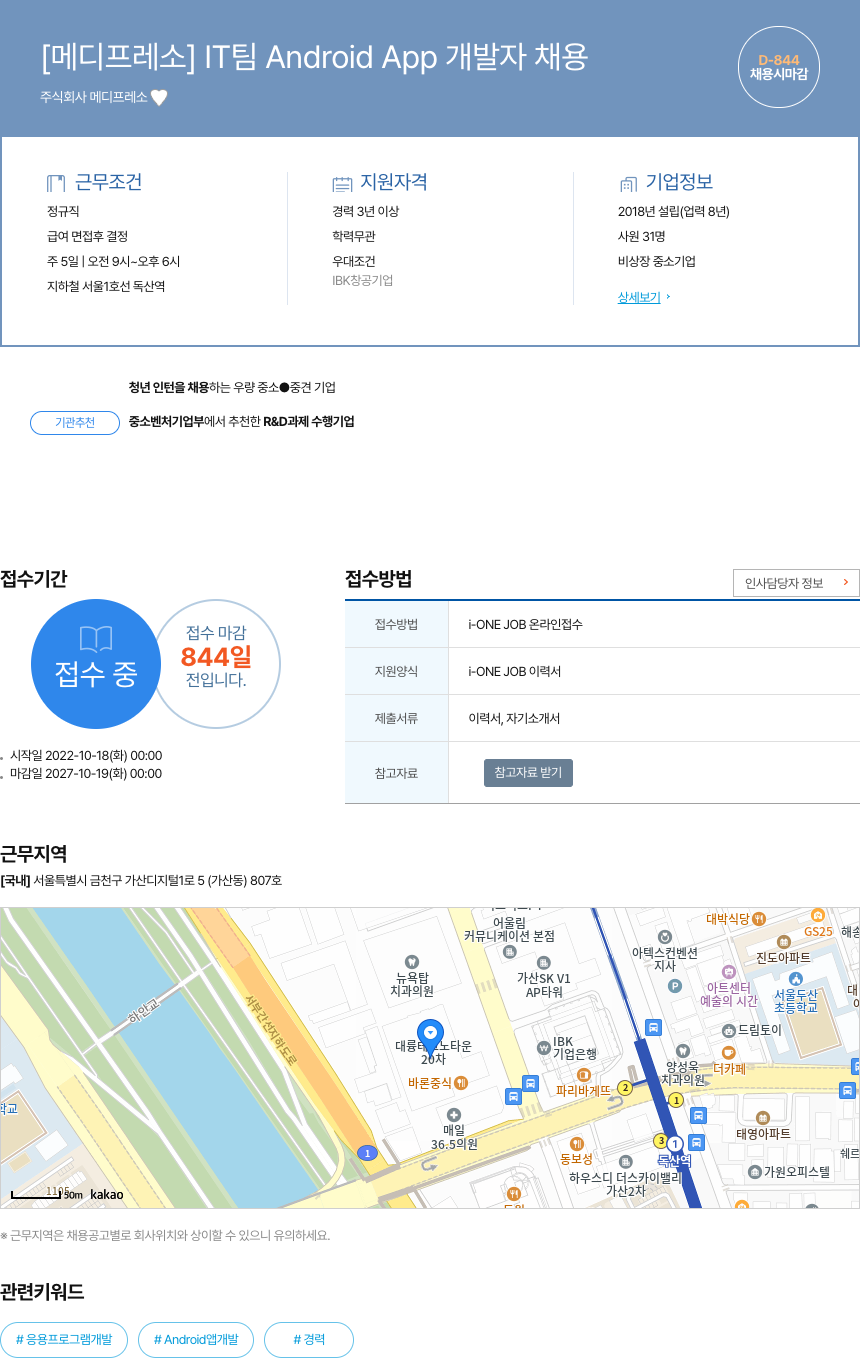Select the #경력 keyword tag

click(x=309, y=1340)
